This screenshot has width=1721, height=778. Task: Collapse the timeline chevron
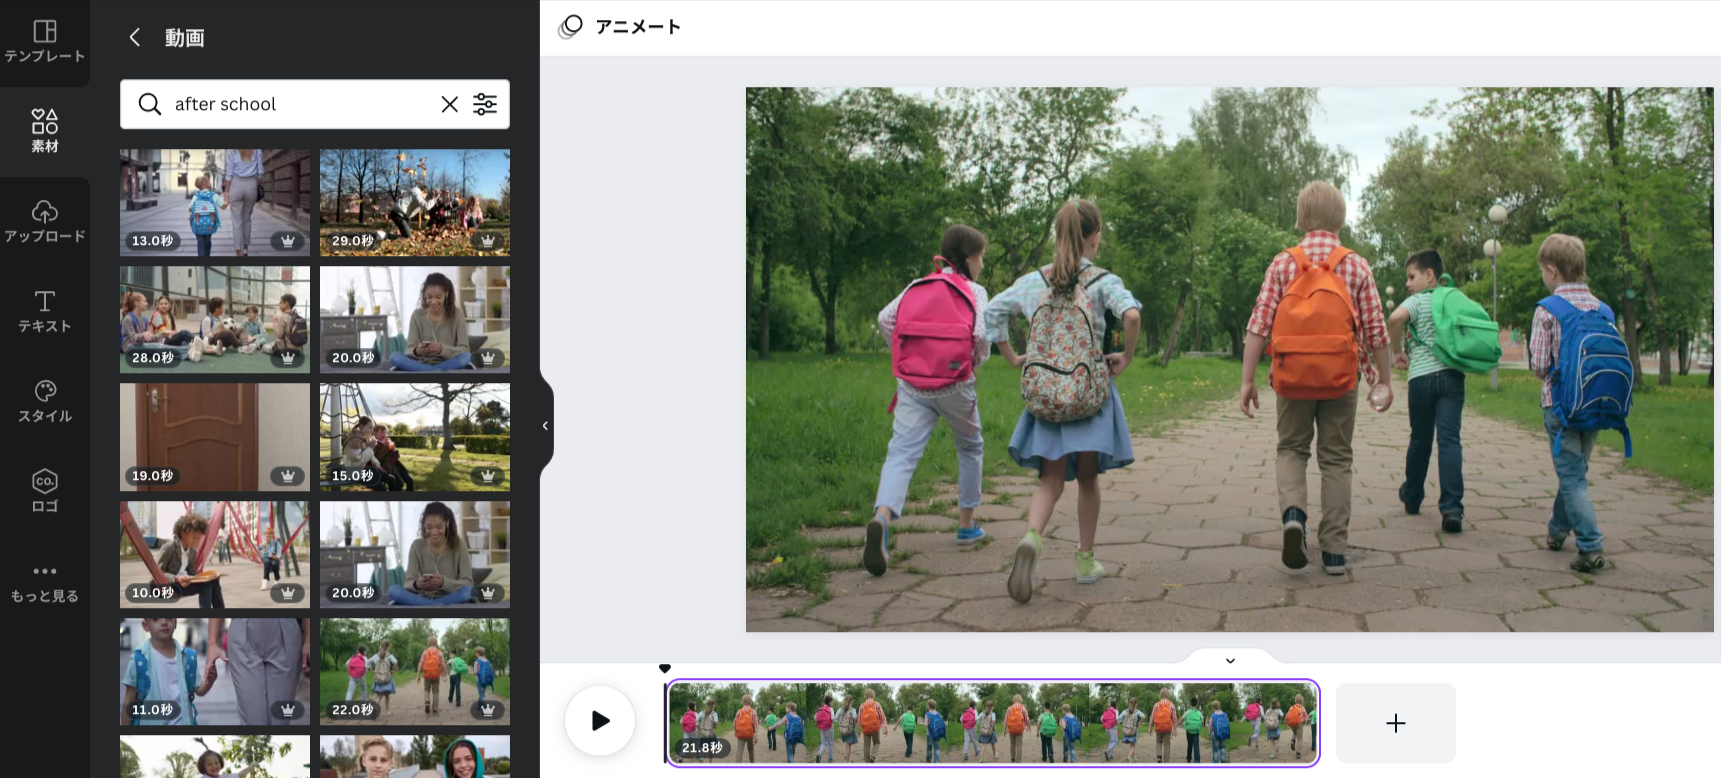[1230, 660]
